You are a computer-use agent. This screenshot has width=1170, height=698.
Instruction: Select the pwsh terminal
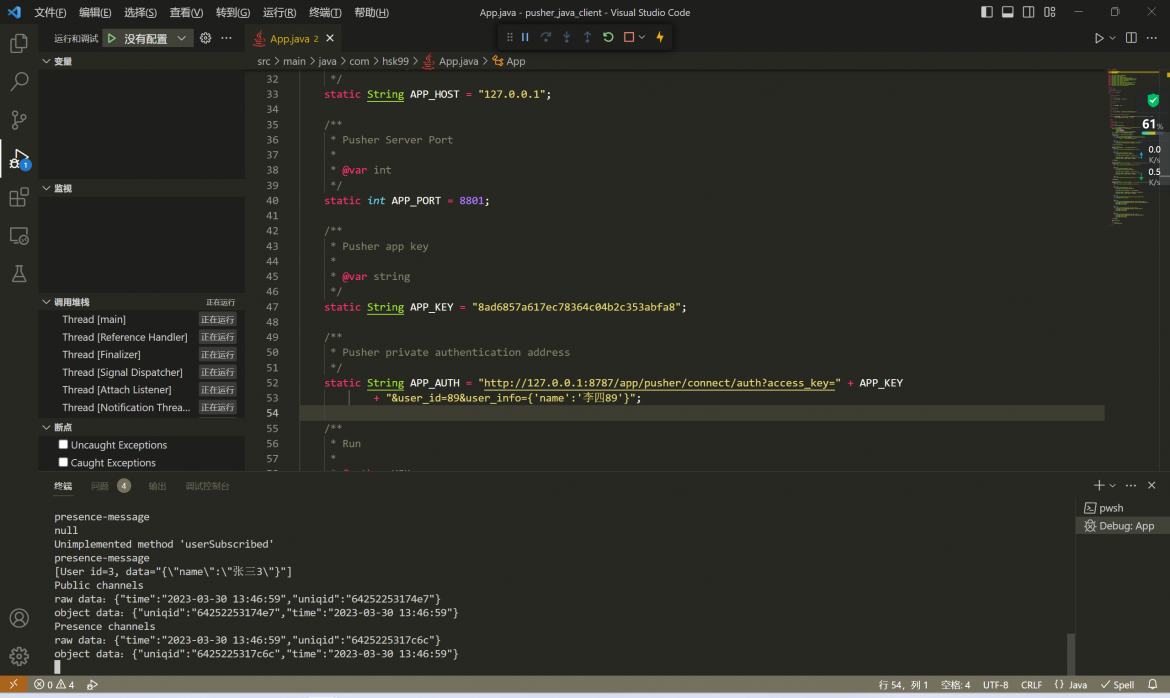[1122, 508]
